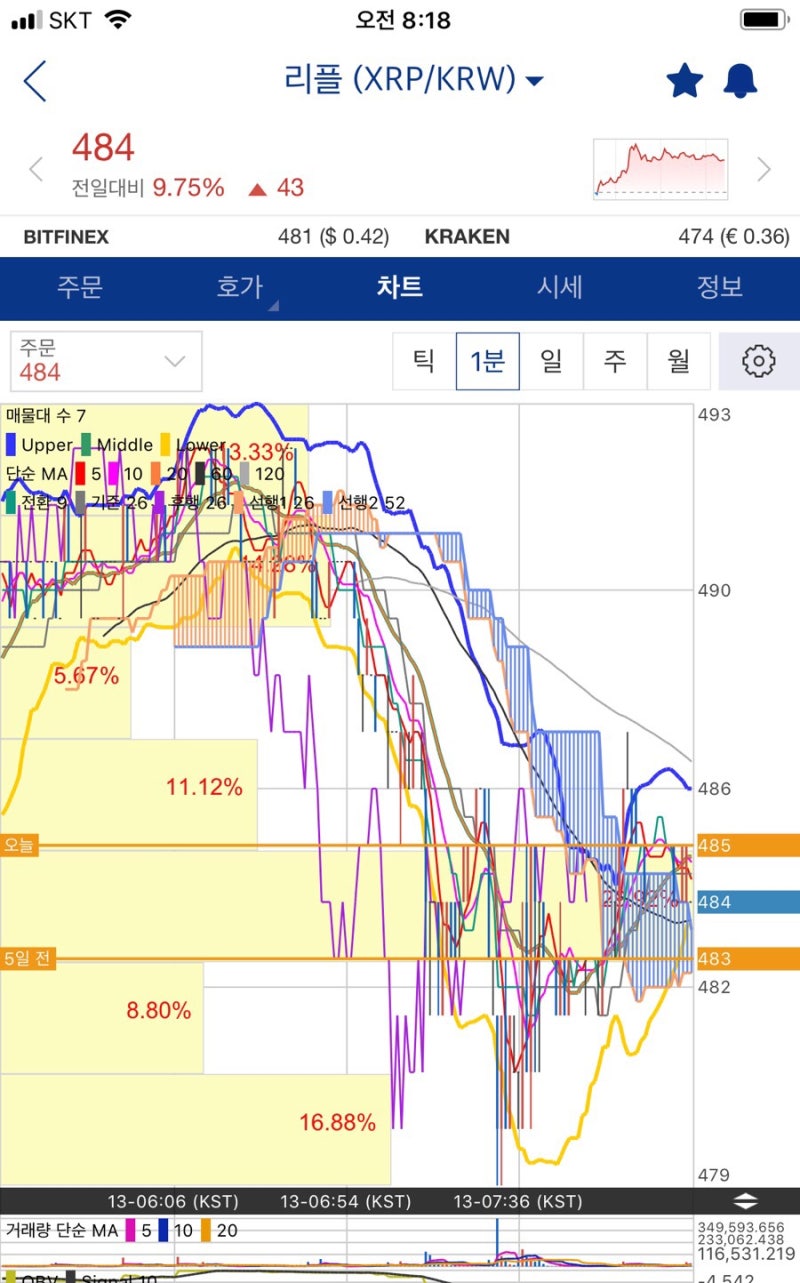This screenshot has width=800, height=1283.
Task: Tap the right arrow to view next coin
Action: pos(765,169)
